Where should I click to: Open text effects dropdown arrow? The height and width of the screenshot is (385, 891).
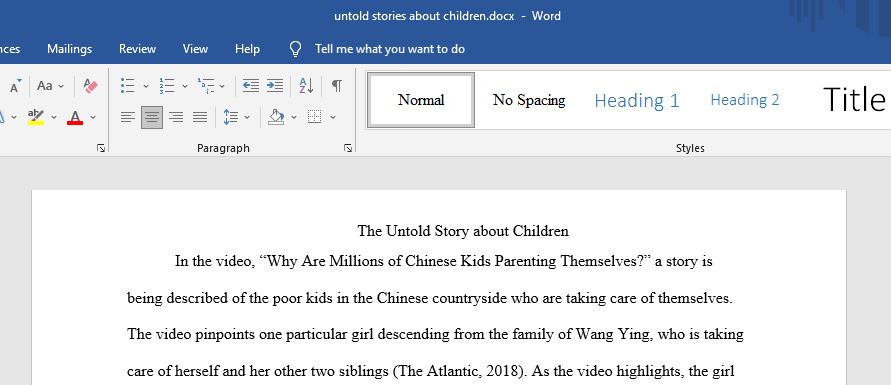click(14, 118)
